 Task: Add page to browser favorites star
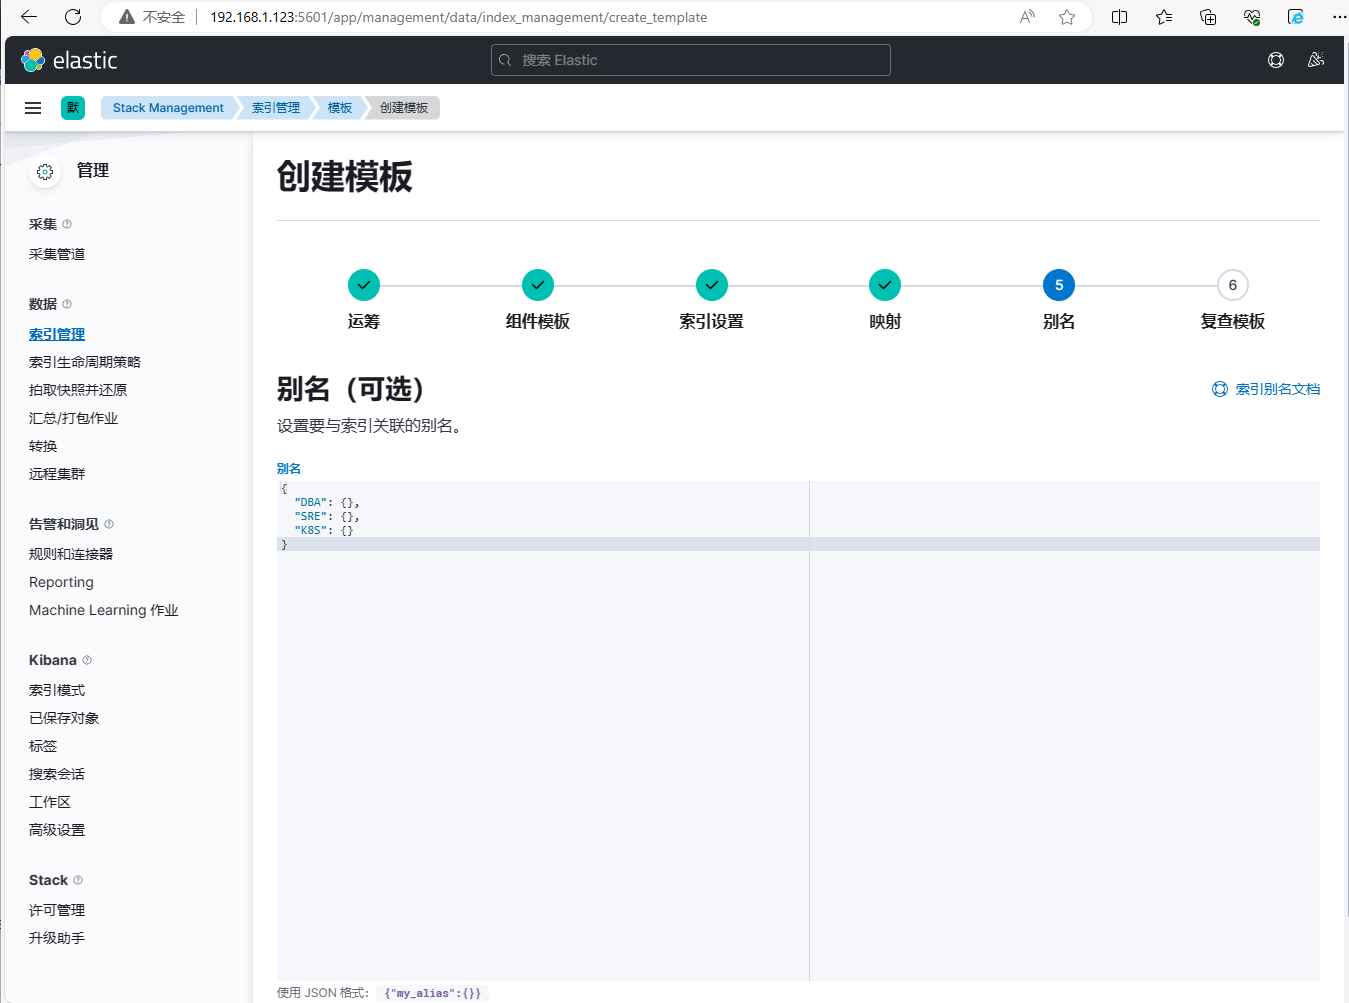(x=1067, y=17)
